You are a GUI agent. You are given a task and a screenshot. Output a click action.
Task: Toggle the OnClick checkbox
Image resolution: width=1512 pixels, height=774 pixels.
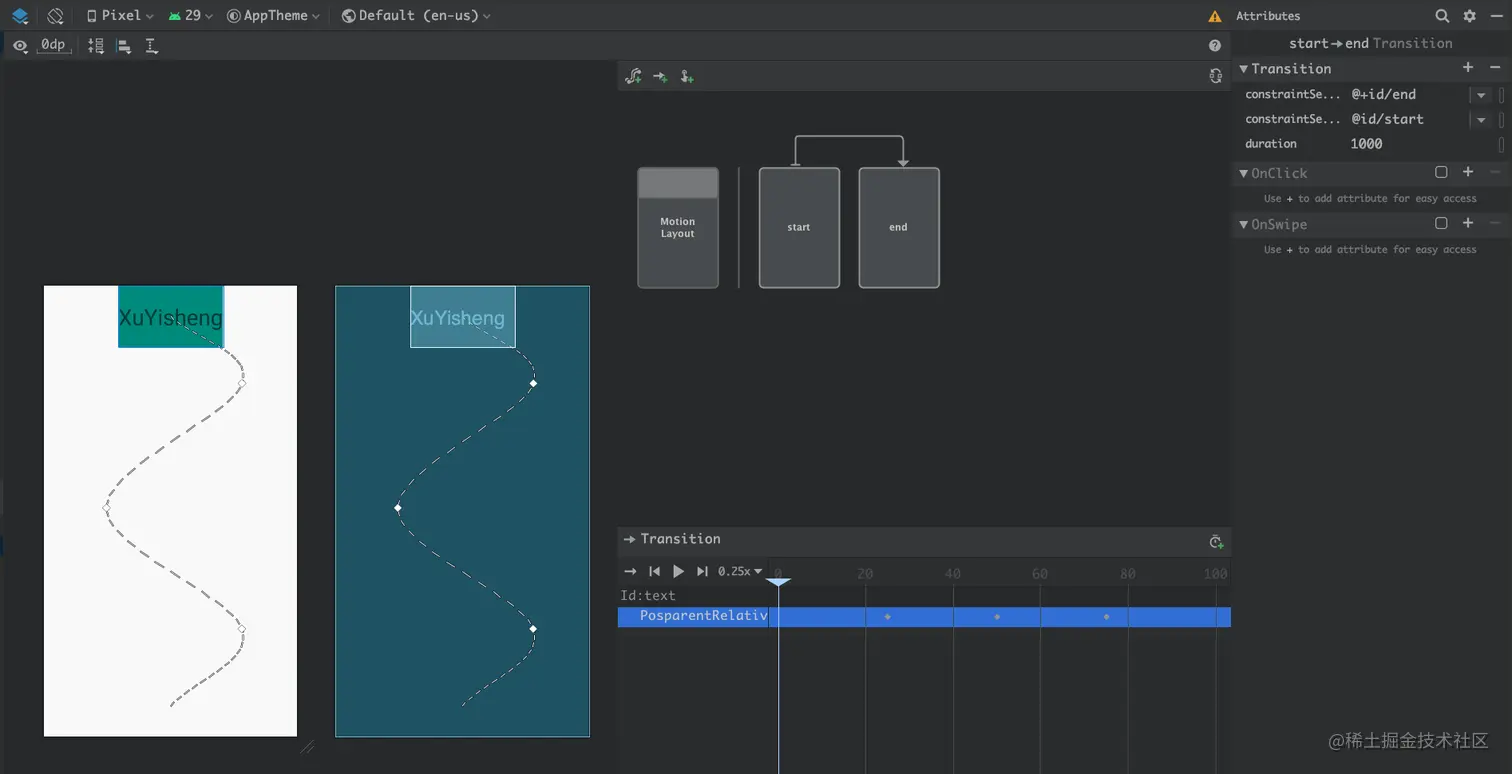pyautogui.click(x=1441, y=172)
